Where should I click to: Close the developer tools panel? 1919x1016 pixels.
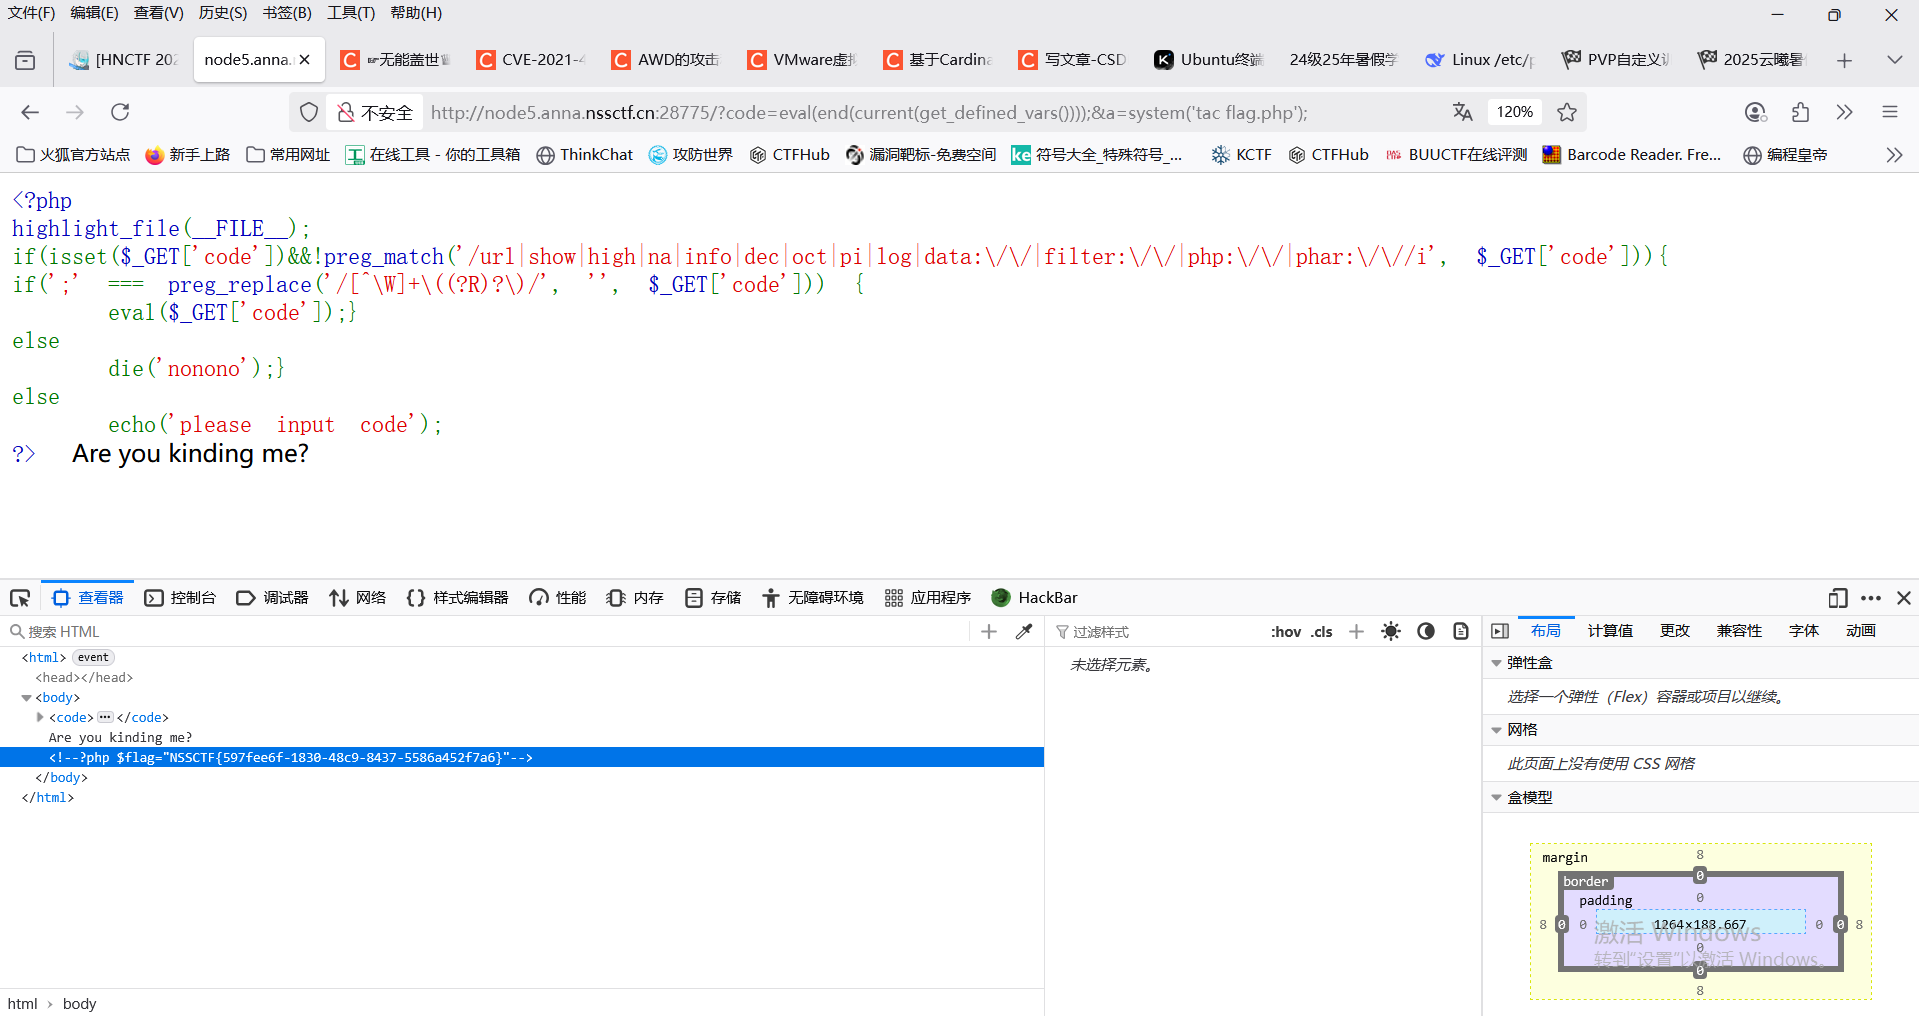point(1904,598)
